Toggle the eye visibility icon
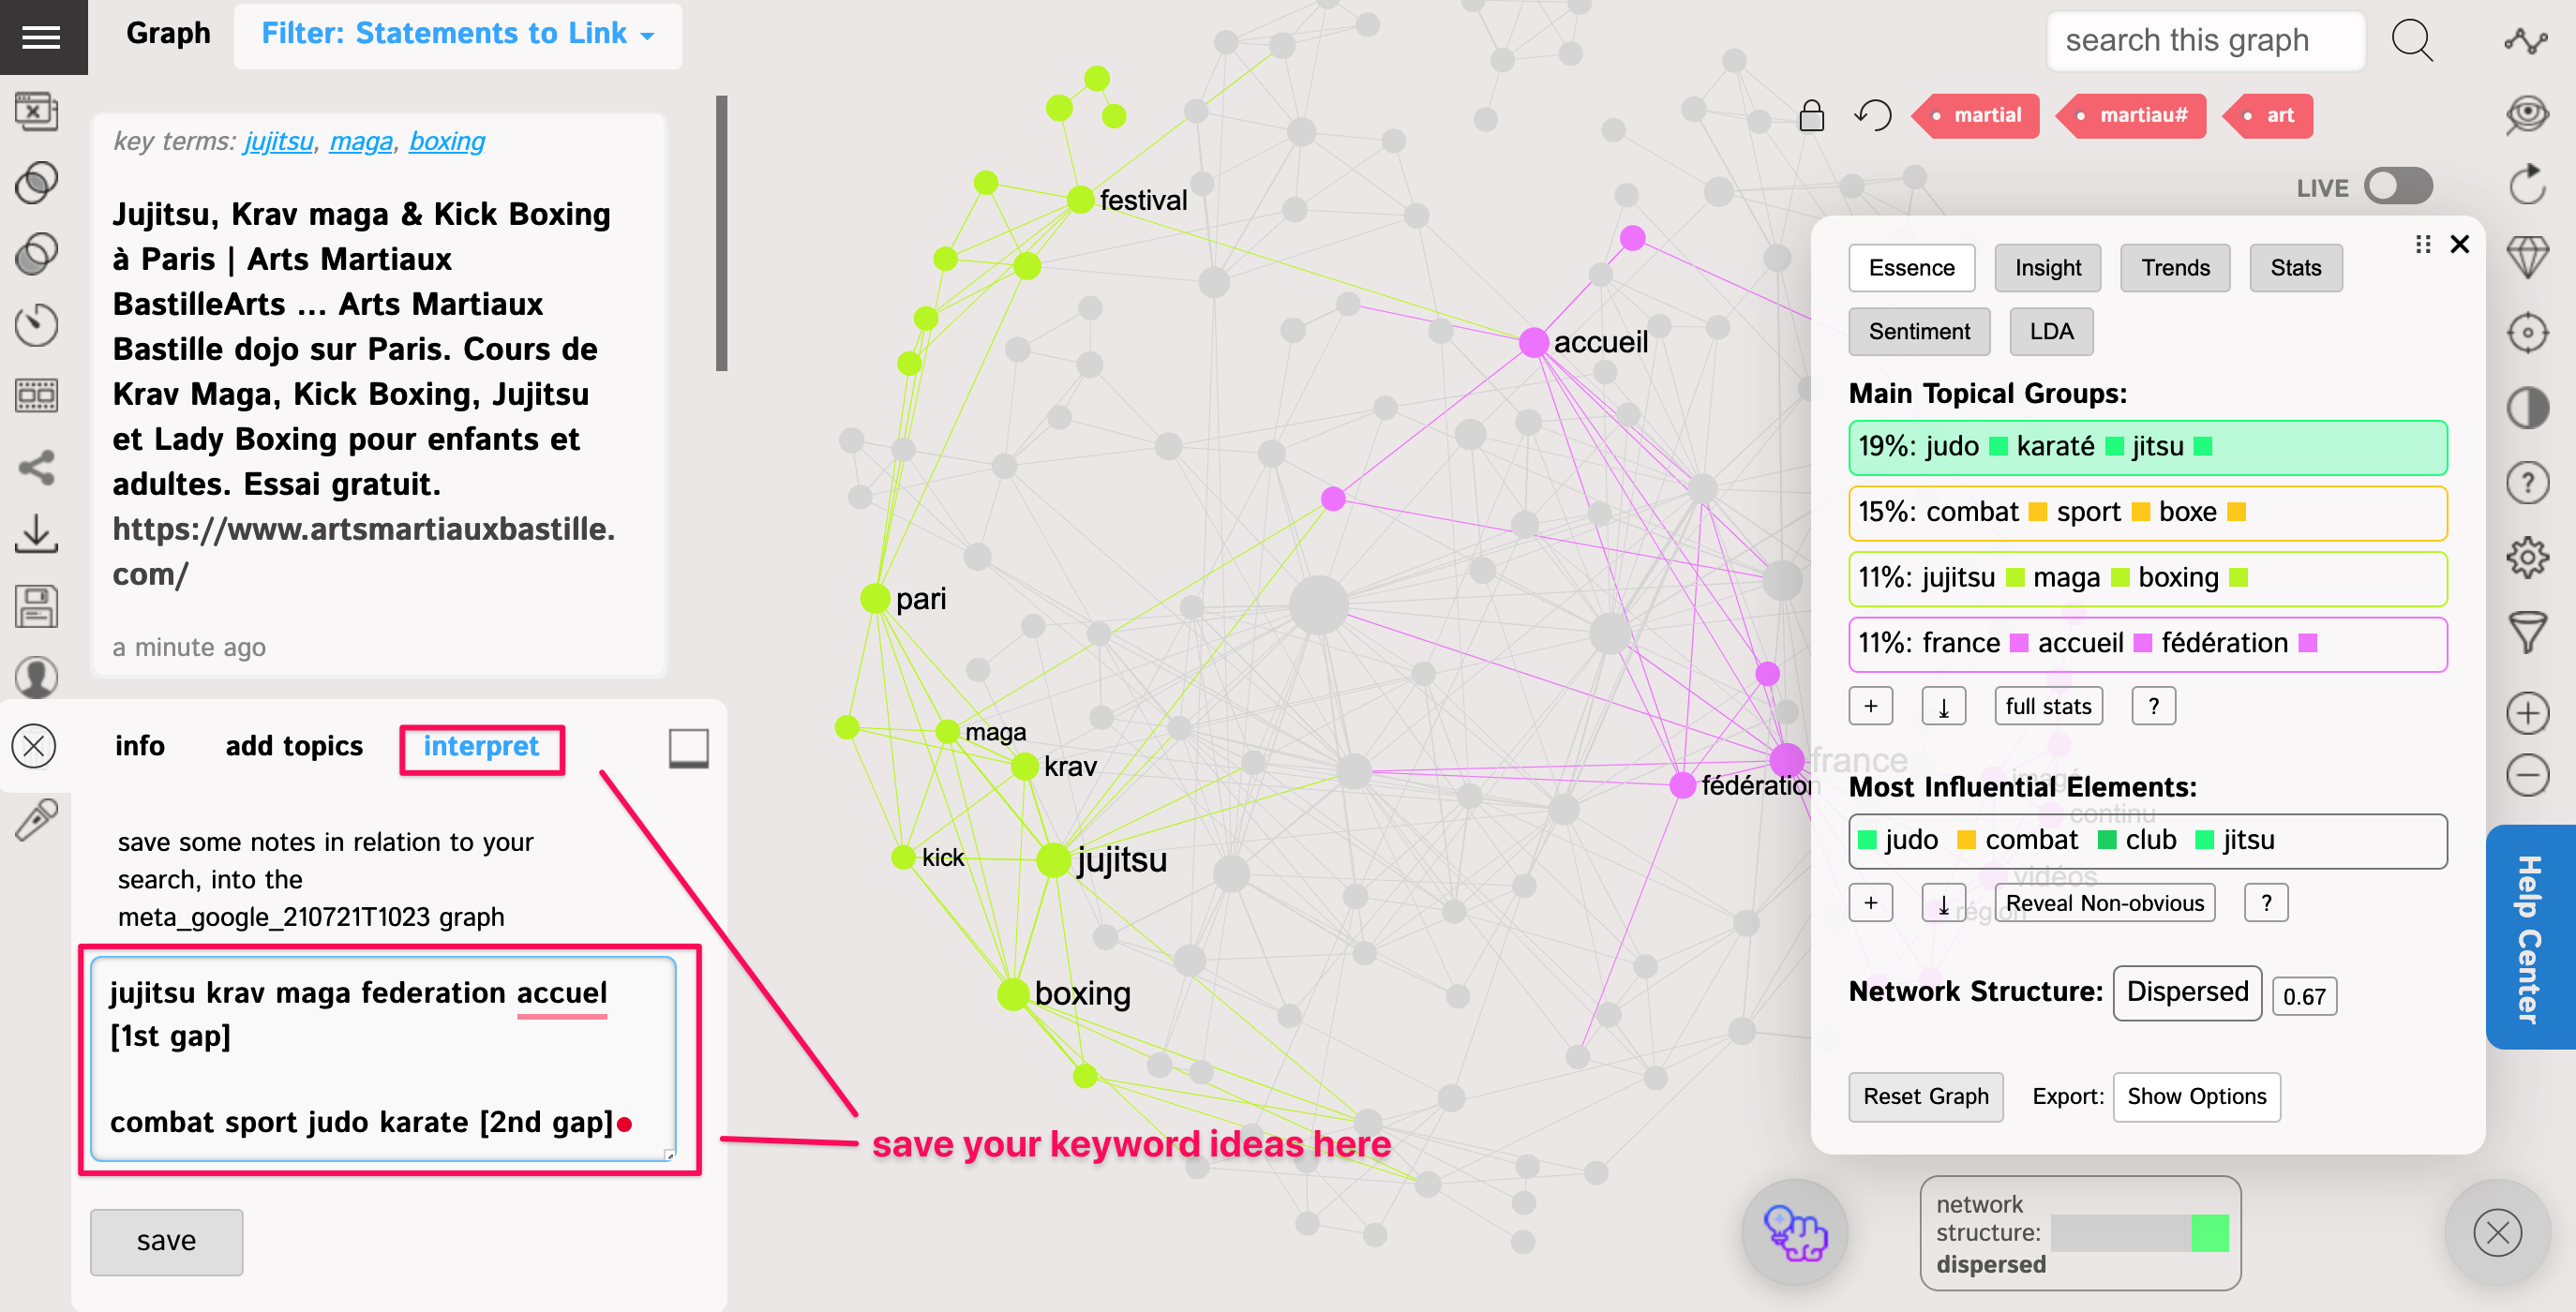 2527,113
